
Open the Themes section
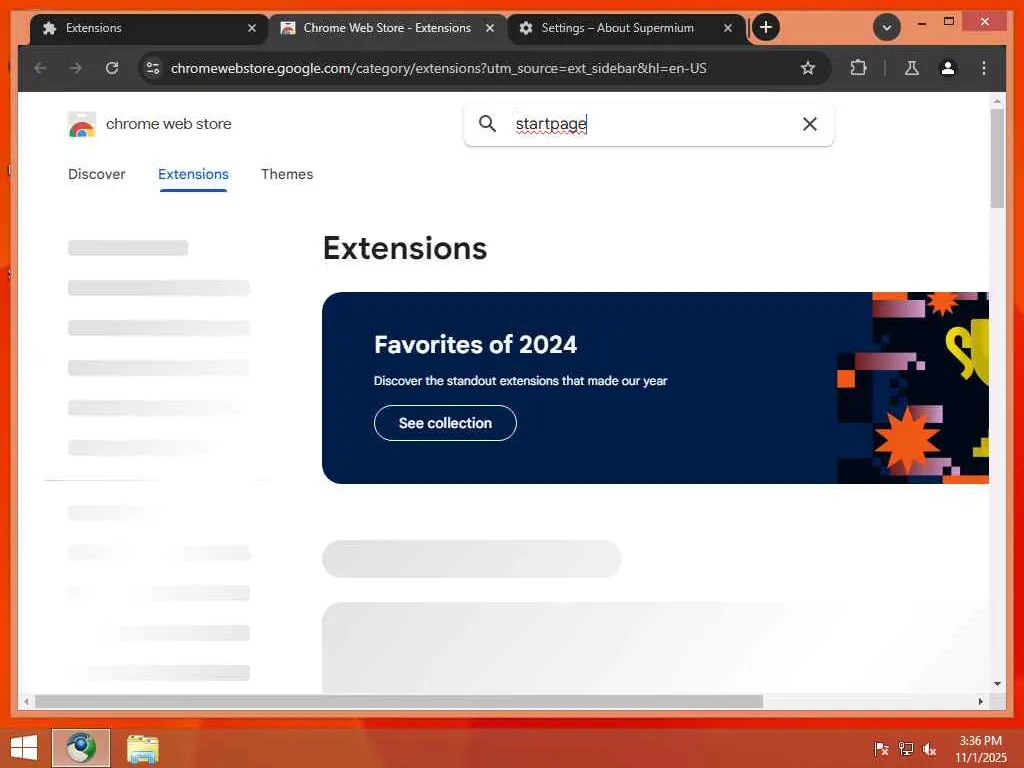(x=287, y=174)
